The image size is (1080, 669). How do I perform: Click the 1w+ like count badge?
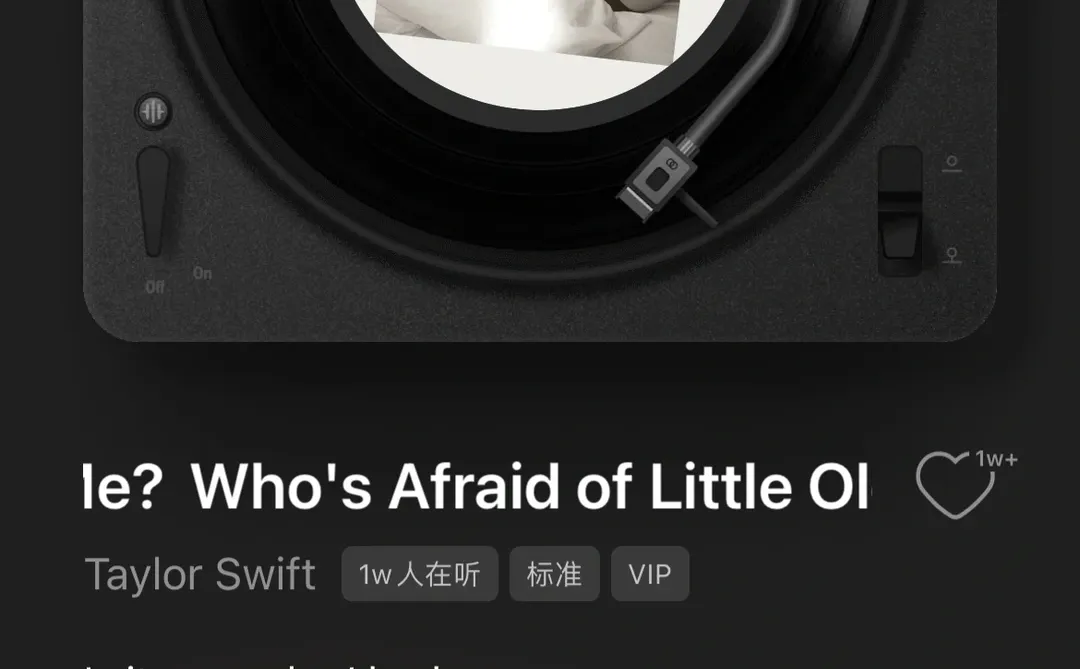pos(996,459)
